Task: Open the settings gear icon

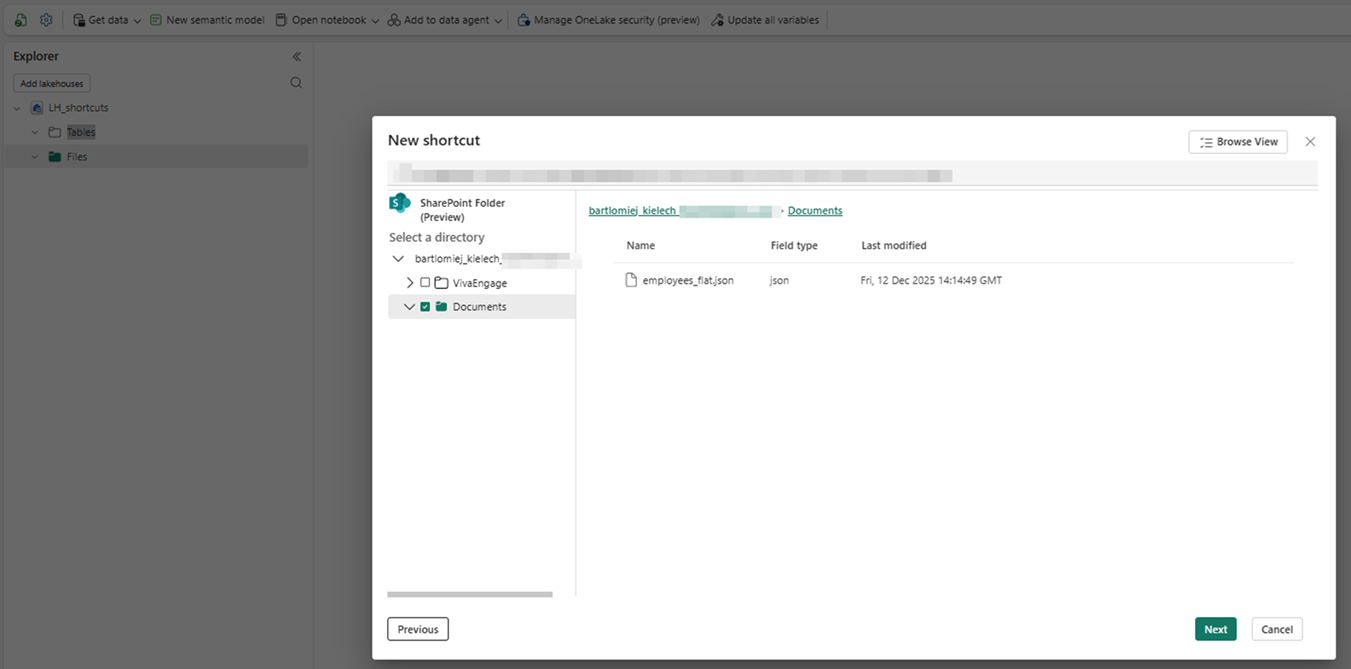Action: (x=46, y=20)
